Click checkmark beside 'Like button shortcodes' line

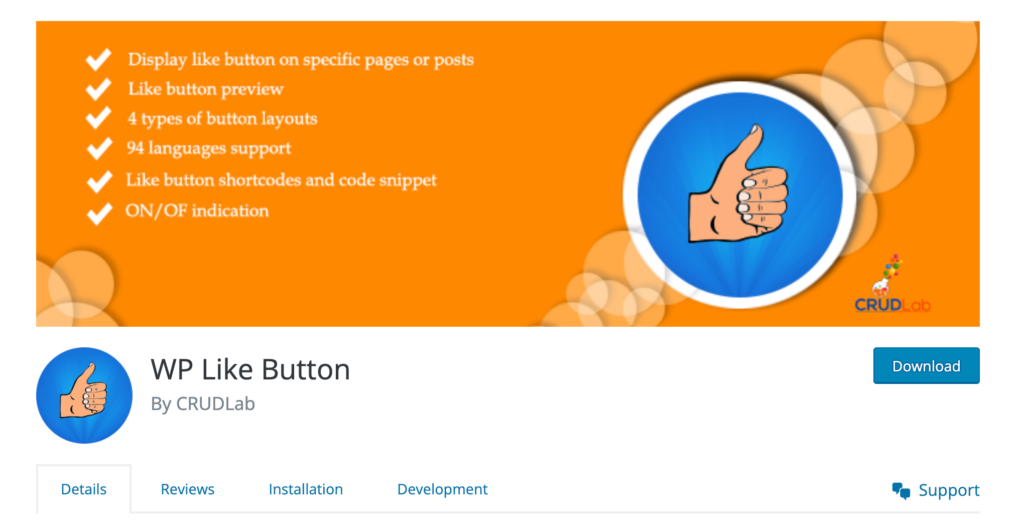coord(99,182)
